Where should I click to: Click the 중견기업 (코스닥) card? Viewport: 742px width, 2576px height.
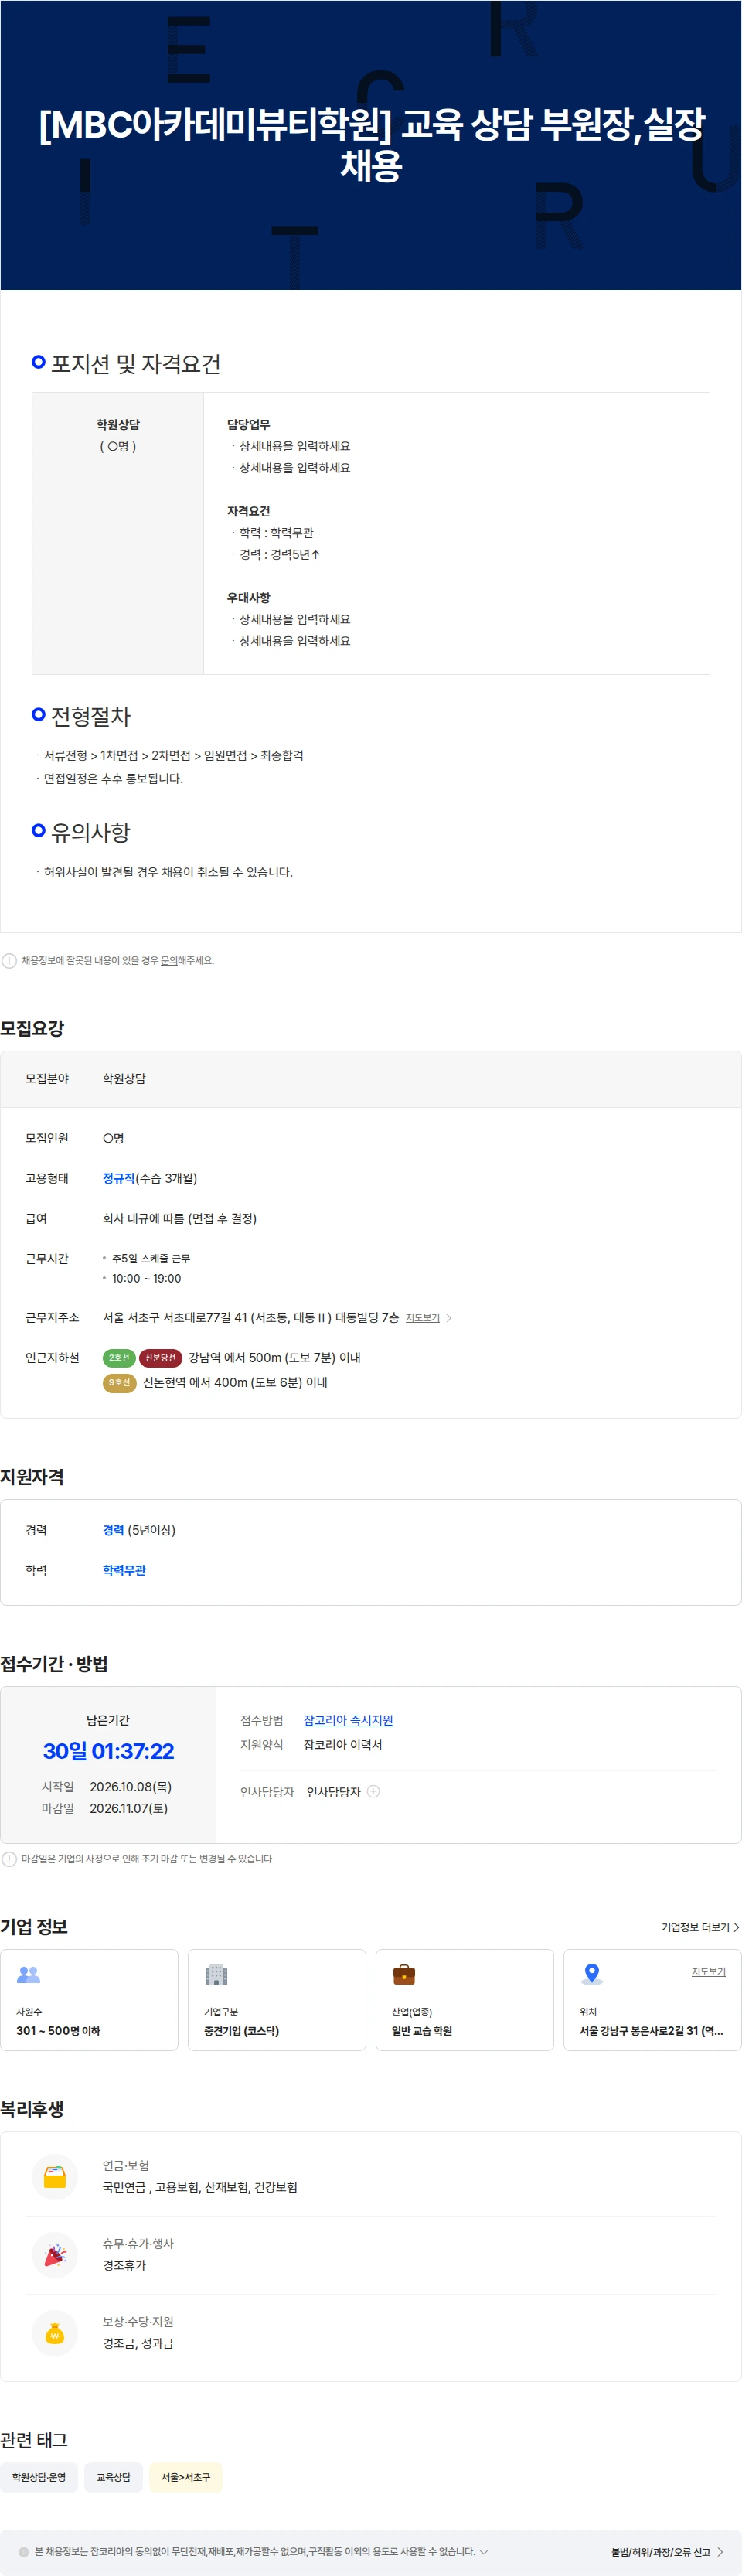[277, 1999]
